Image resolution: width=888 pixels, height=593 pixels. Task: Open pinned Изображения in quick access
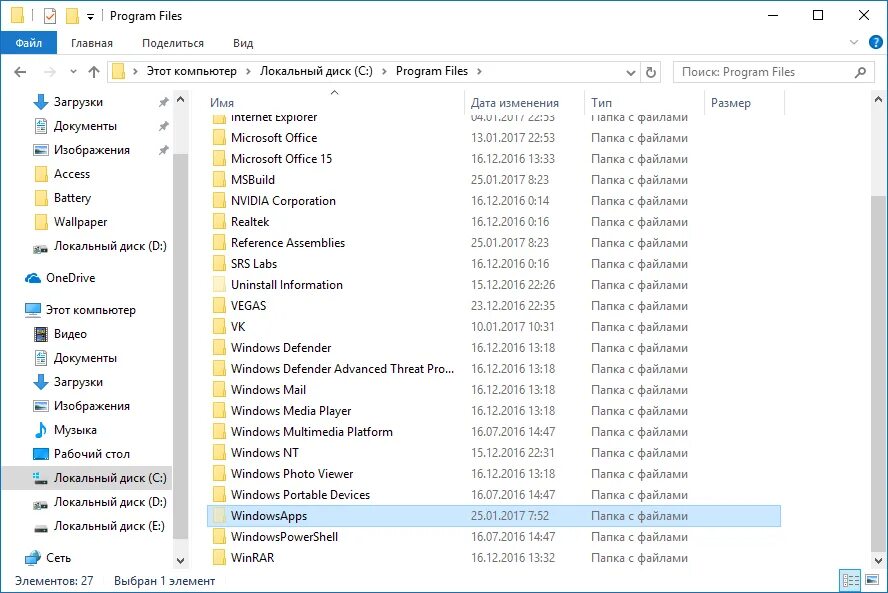point(92,150)
